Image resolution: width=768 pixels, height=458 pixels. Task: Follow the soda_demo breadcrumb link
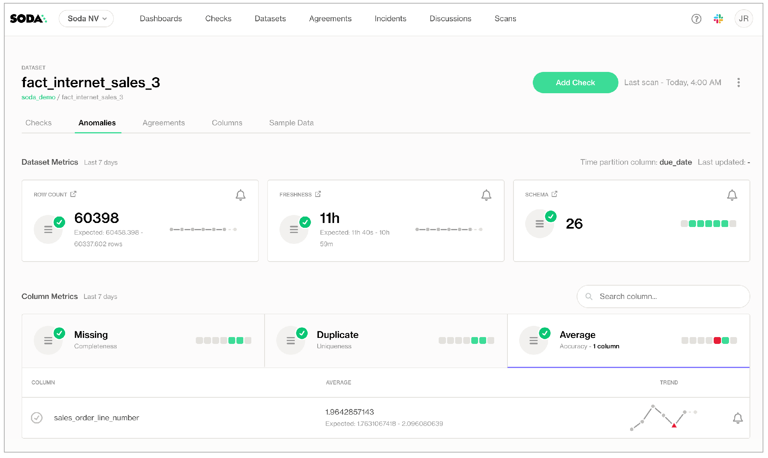tap(38, 97)
